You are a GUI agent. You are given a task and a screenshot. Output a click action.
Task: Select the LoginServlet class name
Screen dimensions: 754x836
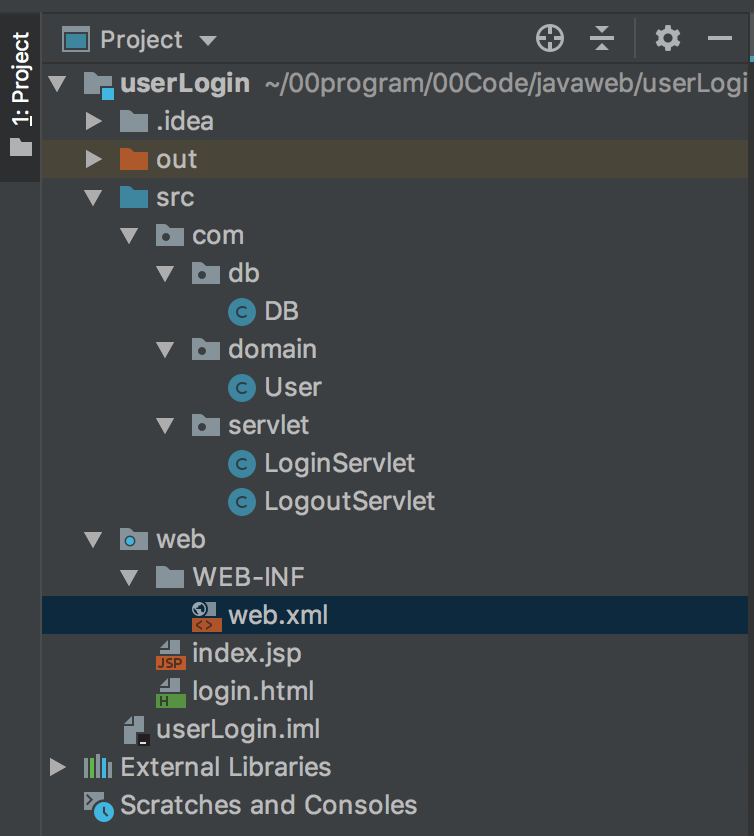[x=340, y=463]
